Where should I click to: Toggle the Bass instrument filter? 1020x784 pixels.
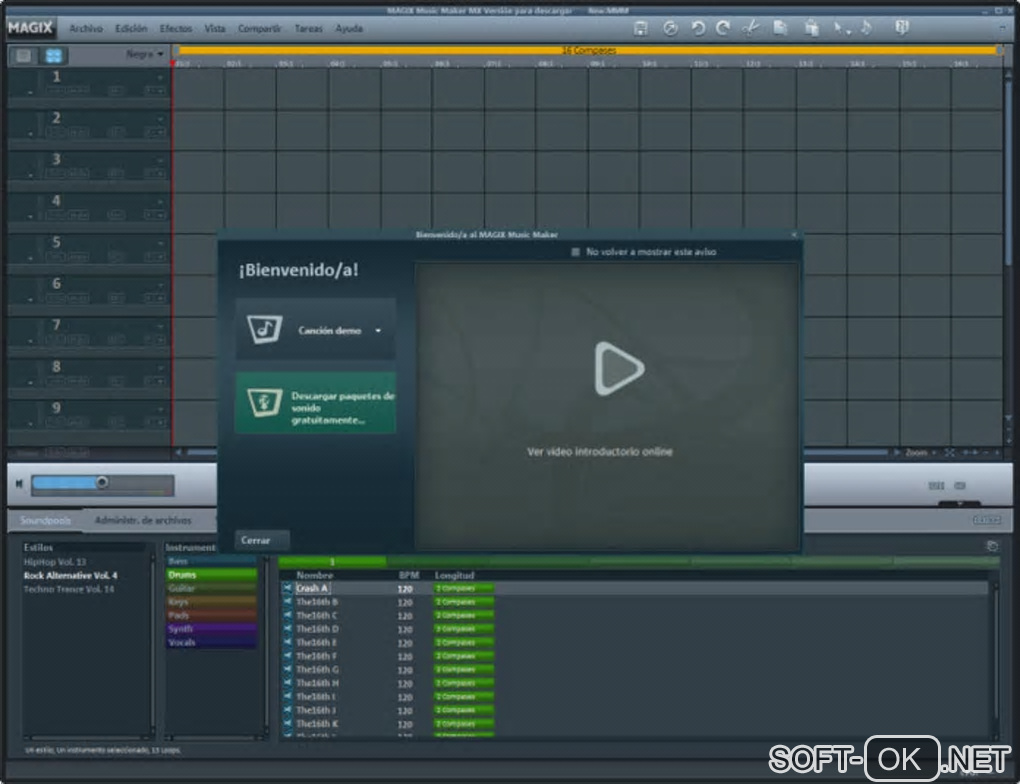click(211, 561)
